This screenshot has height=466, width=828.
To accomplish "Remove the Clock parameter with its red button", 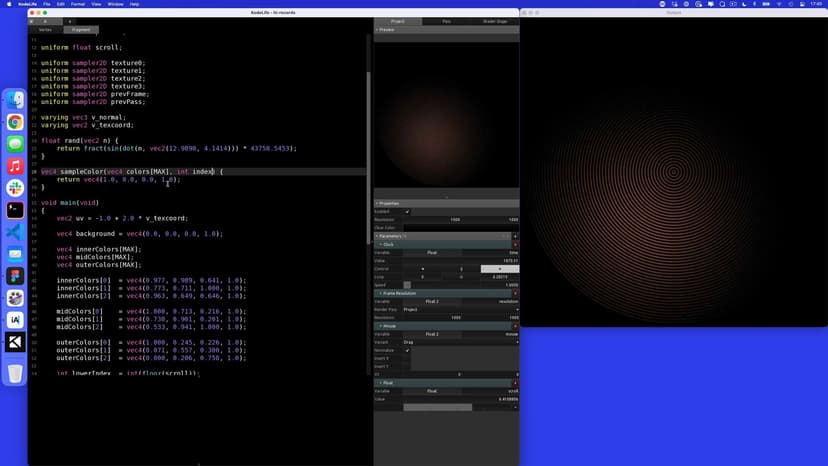I will click(516, 244).
